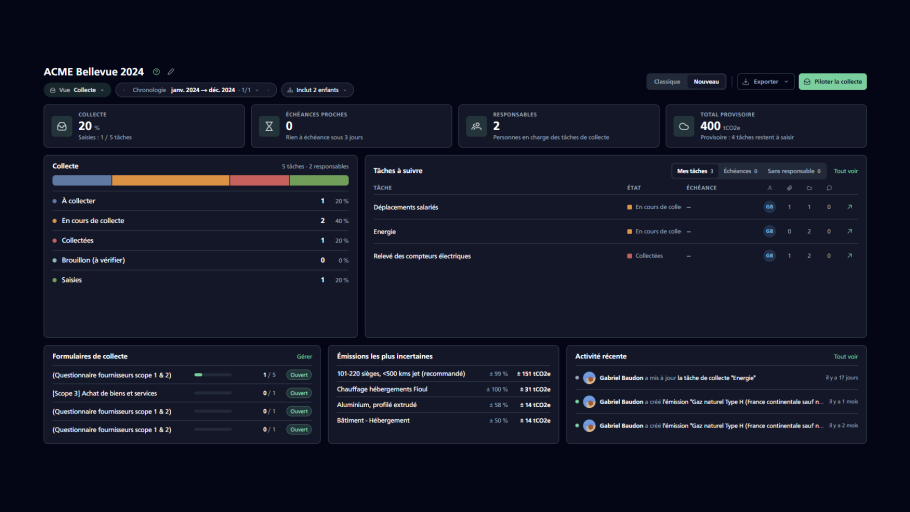This screenshot has width=910, height=512.
Task: Click the activity about tâche de collecte "Energie"
Action: (717, 378)
